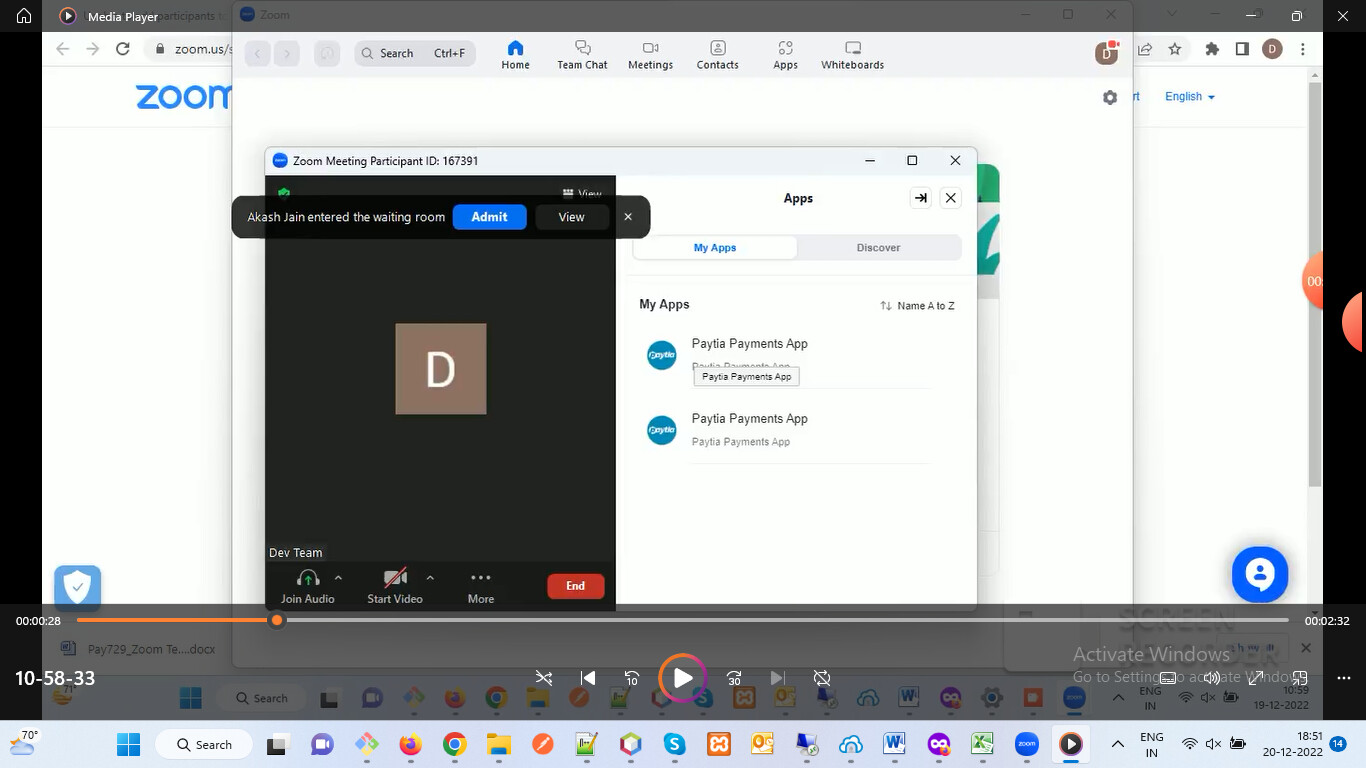
Task: Click the blue shield badge icon
Action: coord(77,587)
